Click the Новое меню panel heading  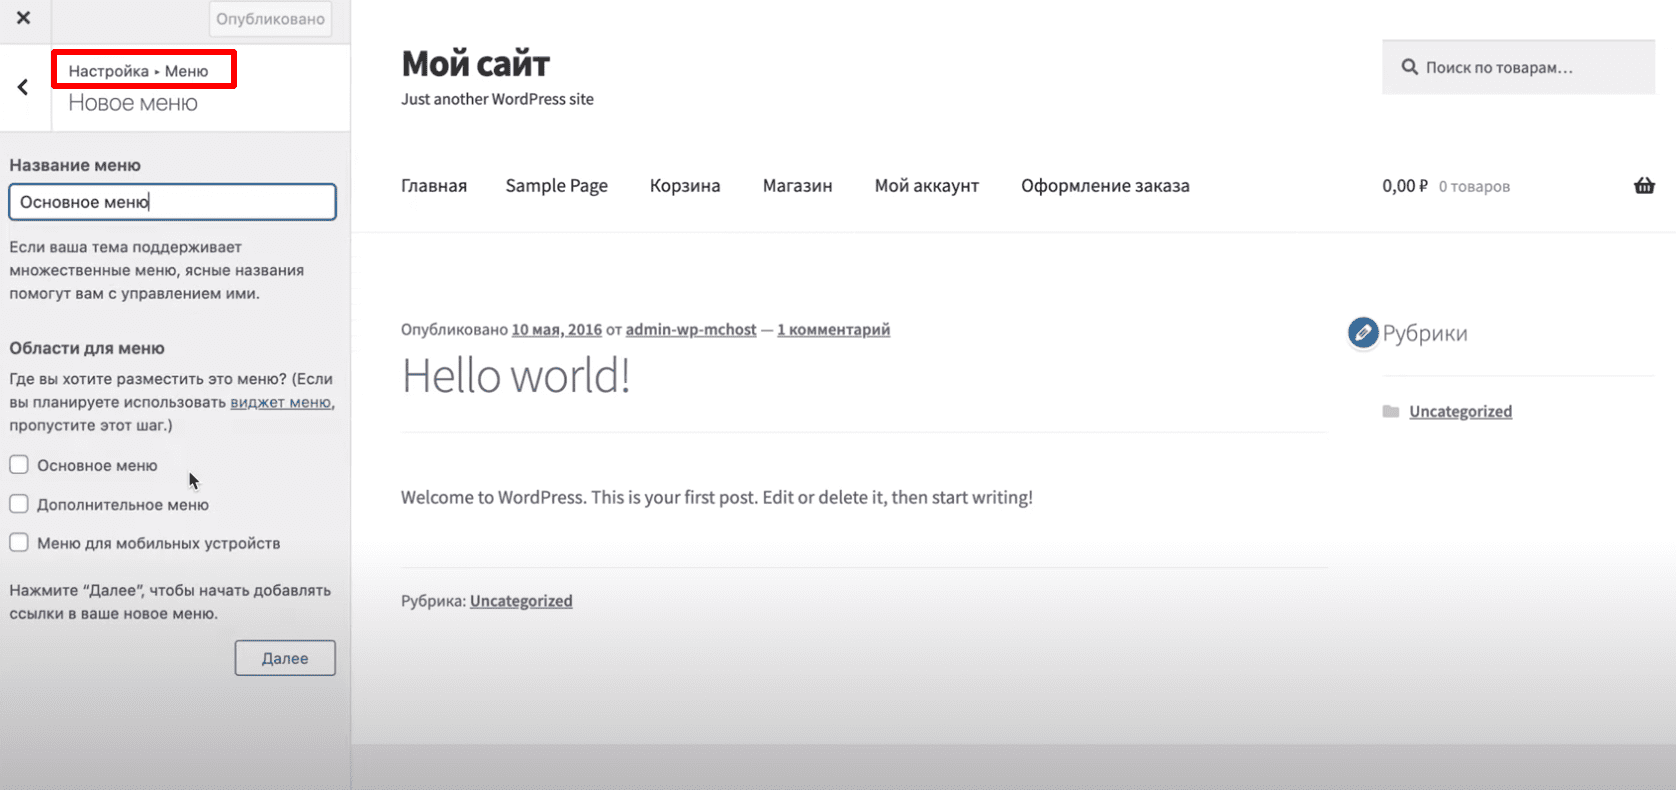(x=133, y=103)
